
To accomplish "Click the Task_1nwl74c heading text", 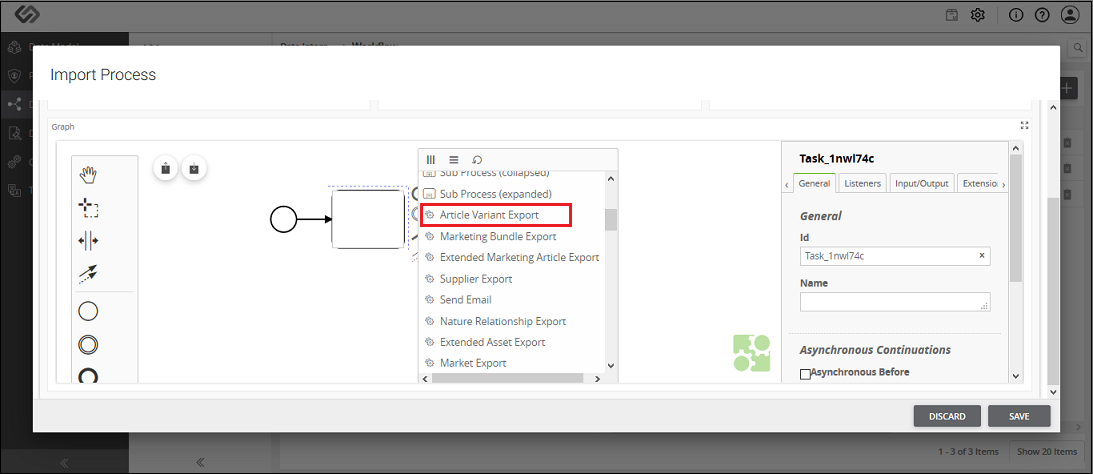I will (x=836, y=158).
